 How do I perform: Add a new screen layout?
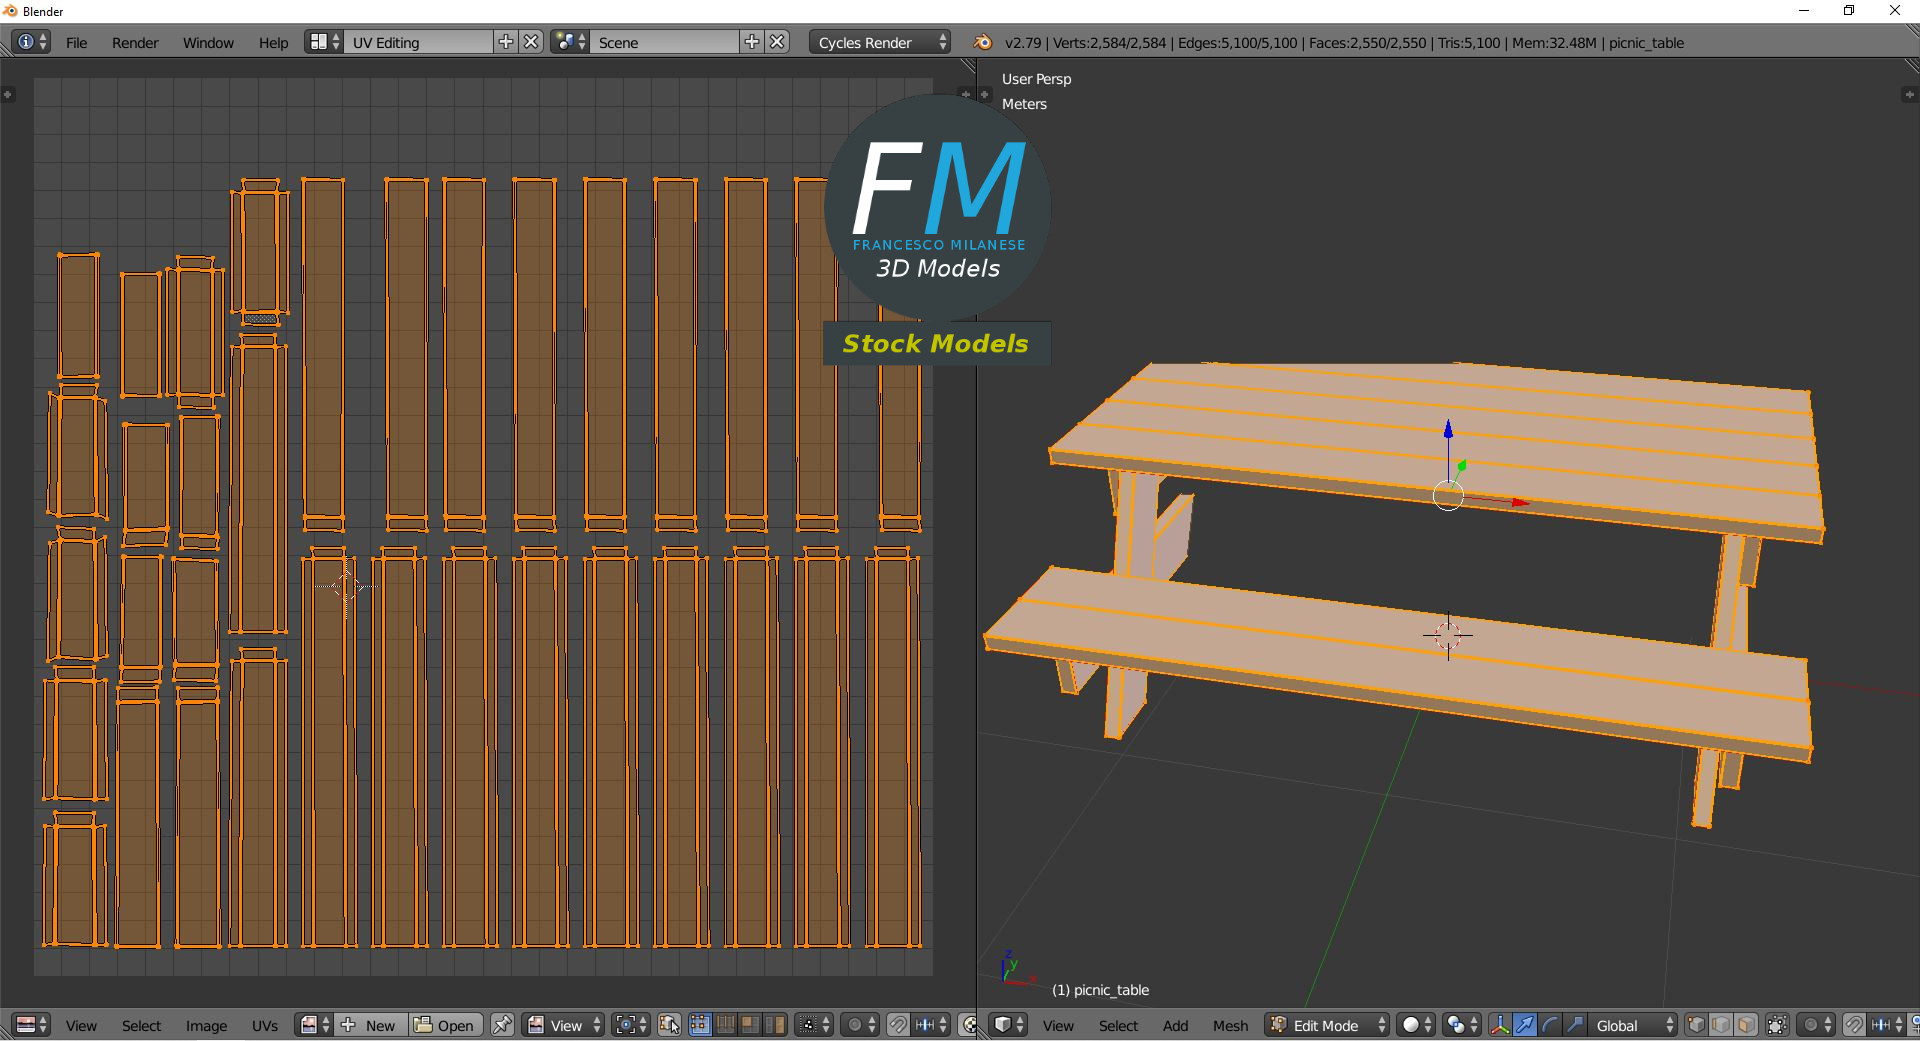506,42
